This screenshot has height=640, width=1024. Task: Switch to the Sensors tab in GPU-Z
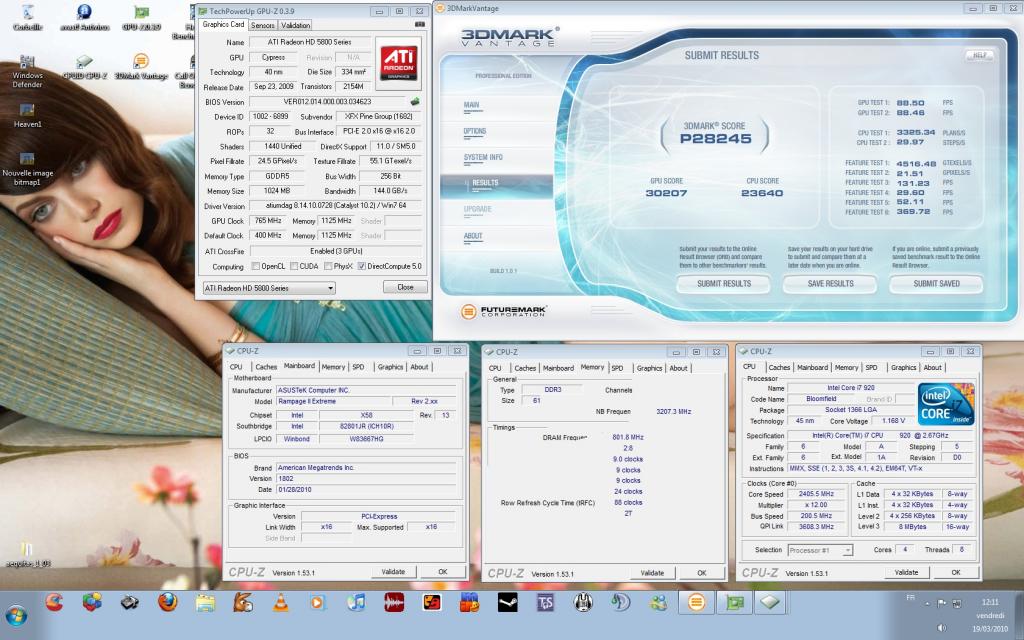(x=263, y=25)
